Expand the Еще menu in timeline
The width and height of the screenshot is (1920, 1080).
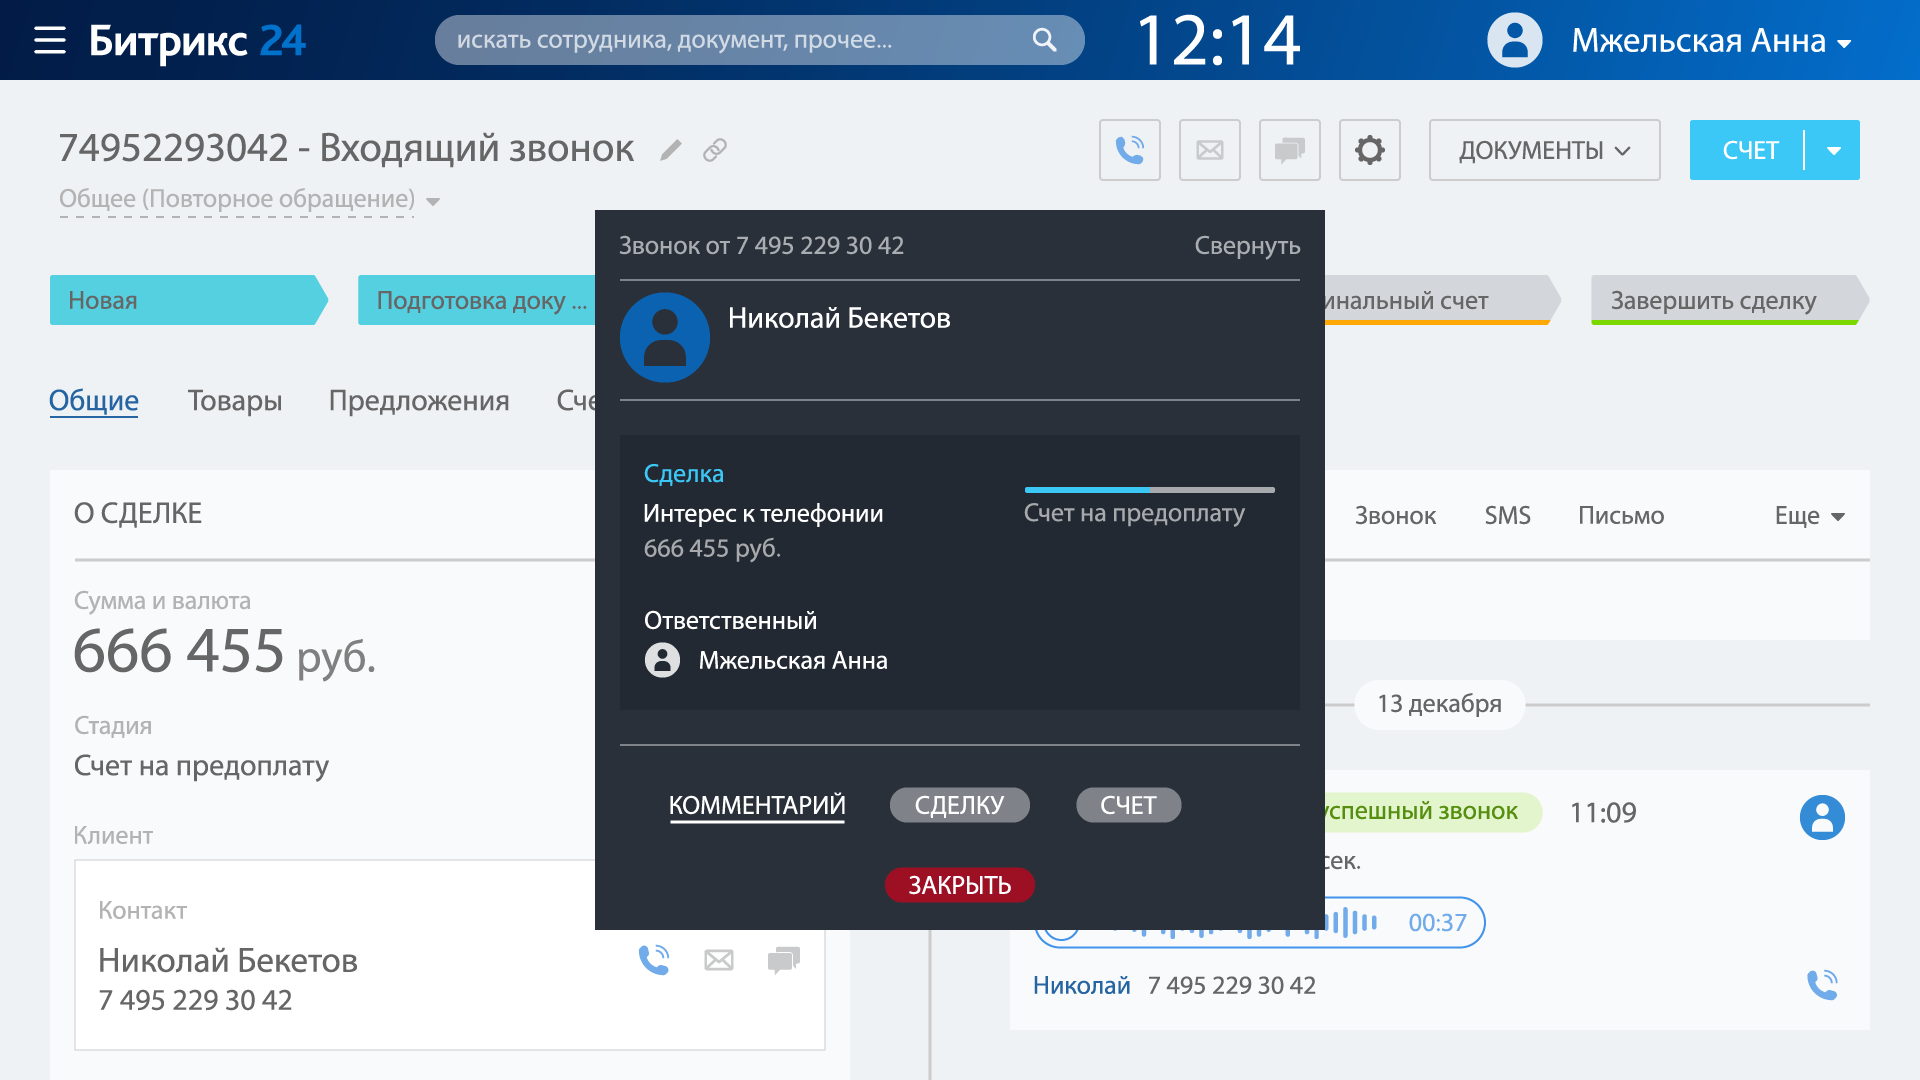point(1808,516)
